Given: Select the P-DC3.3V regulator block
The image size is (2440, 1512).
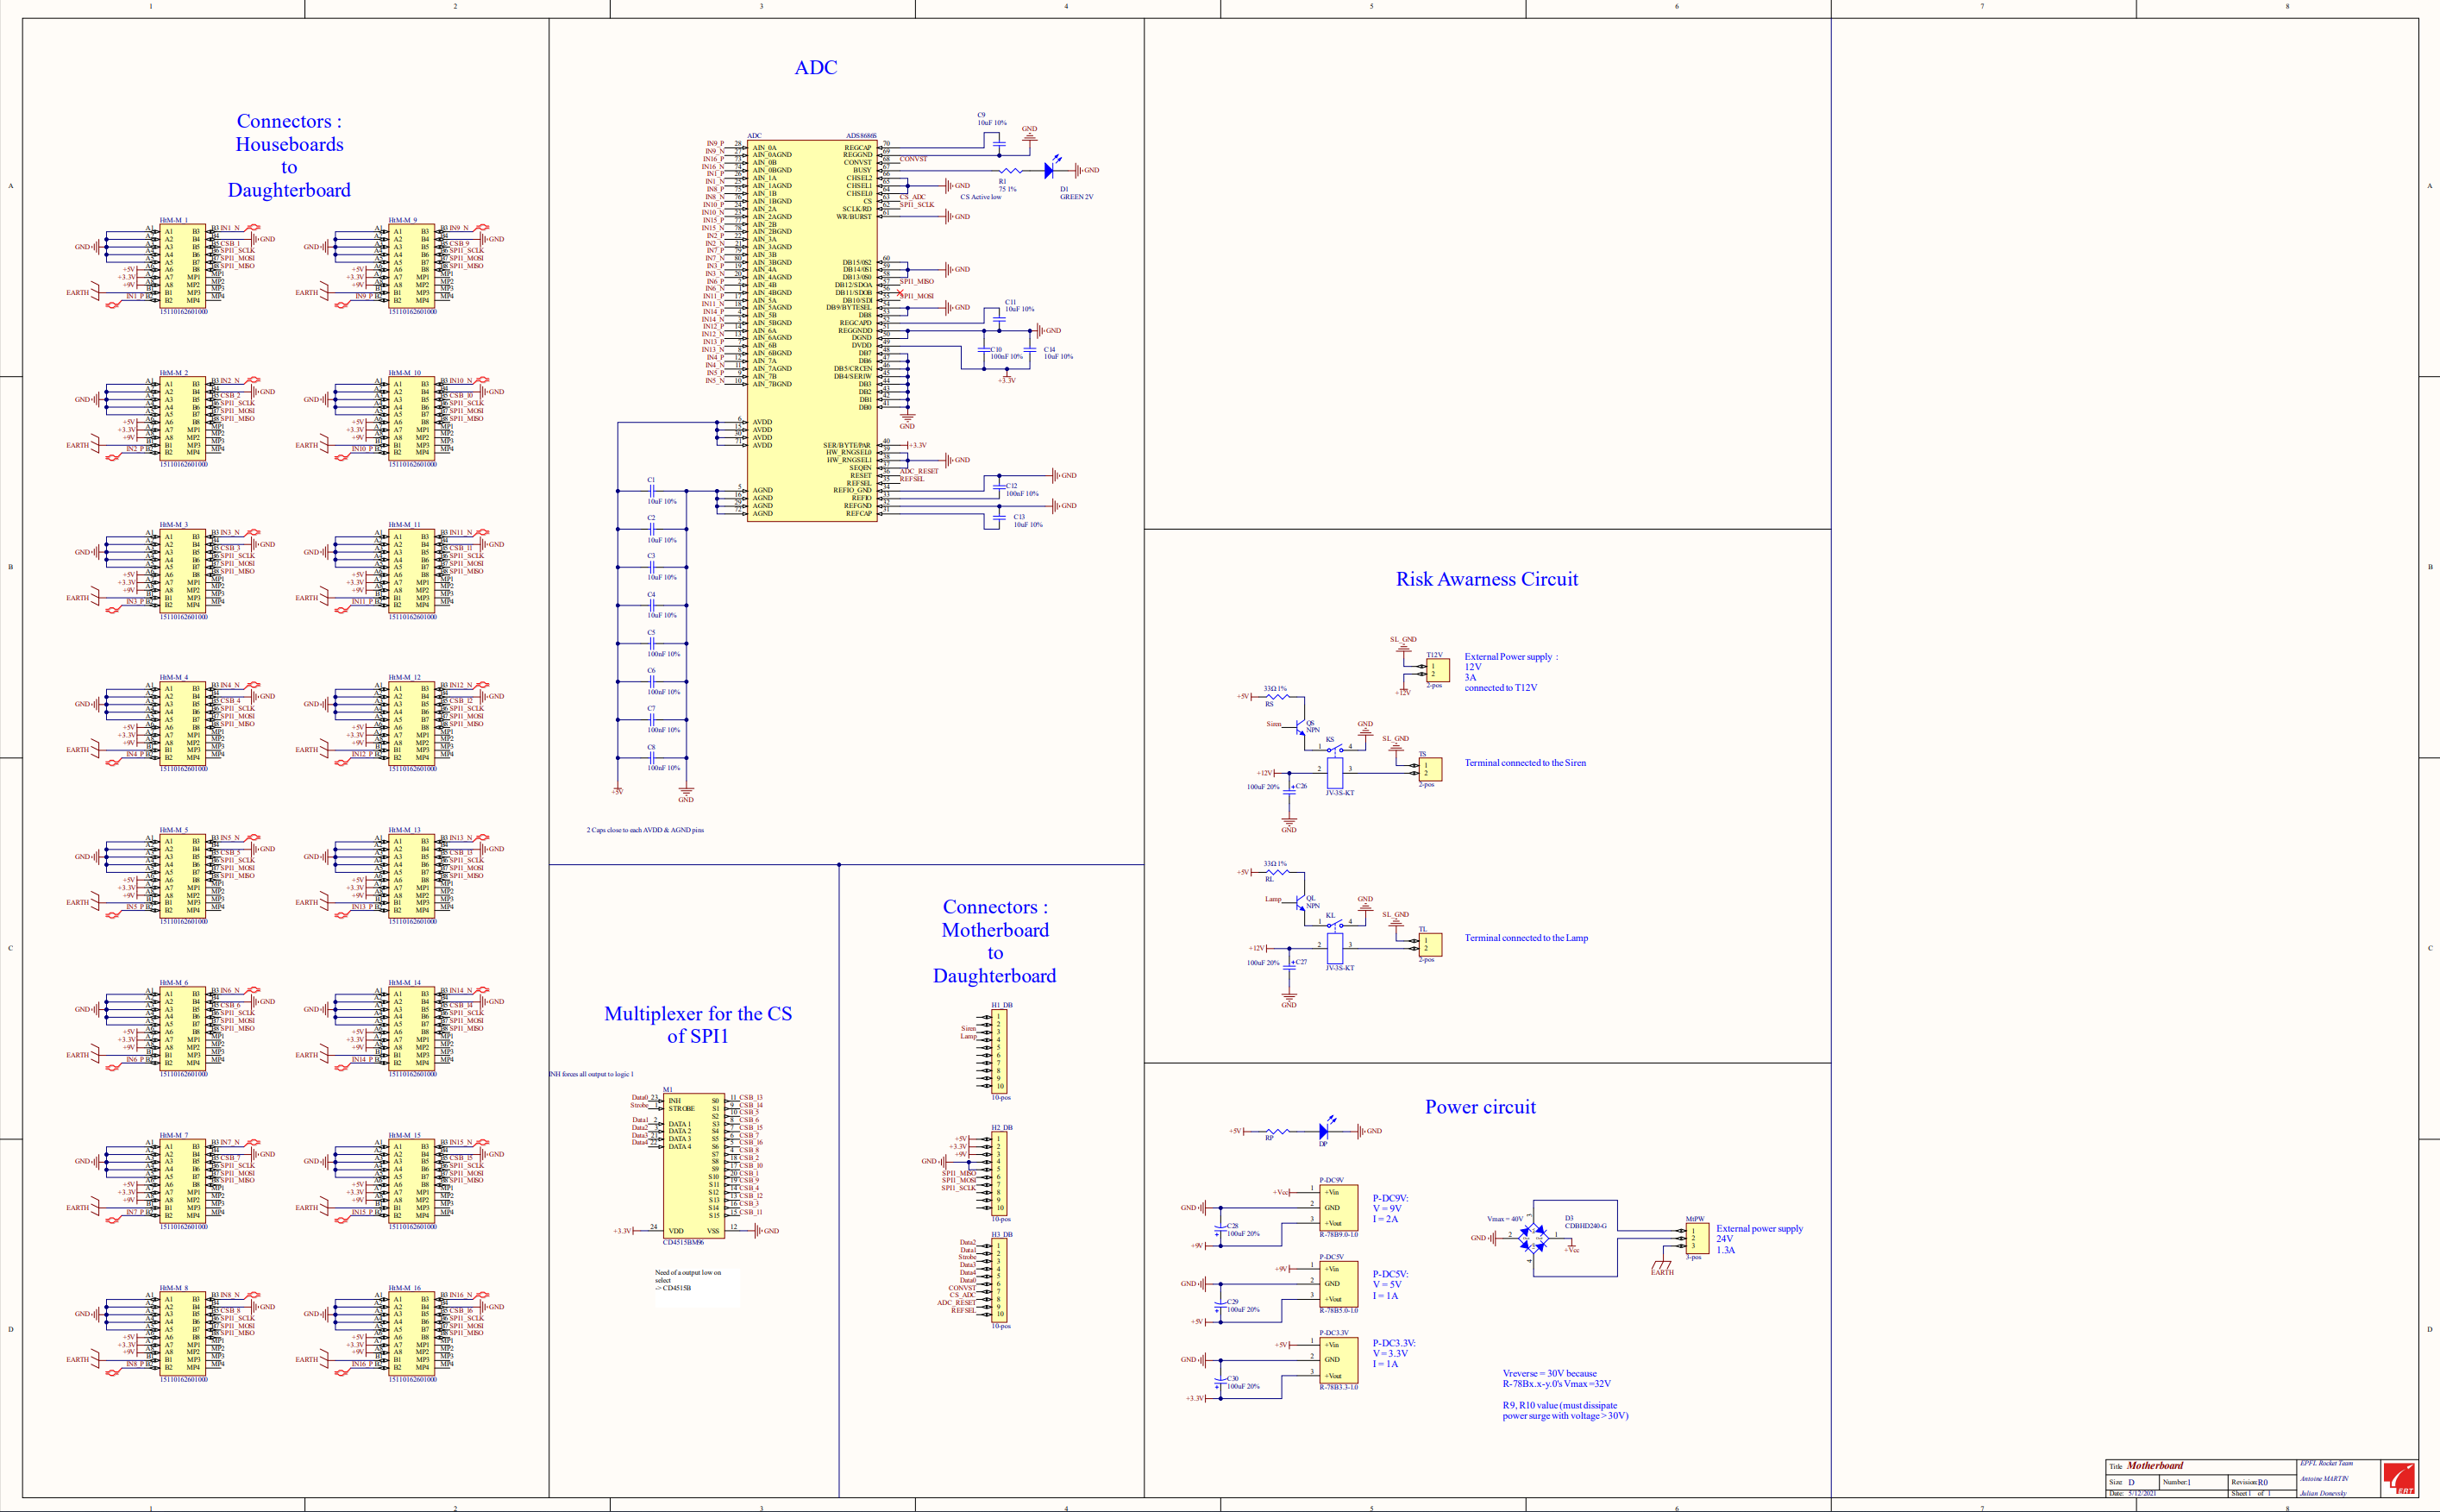Looking at the screenshot, I should point(1338,1360).
